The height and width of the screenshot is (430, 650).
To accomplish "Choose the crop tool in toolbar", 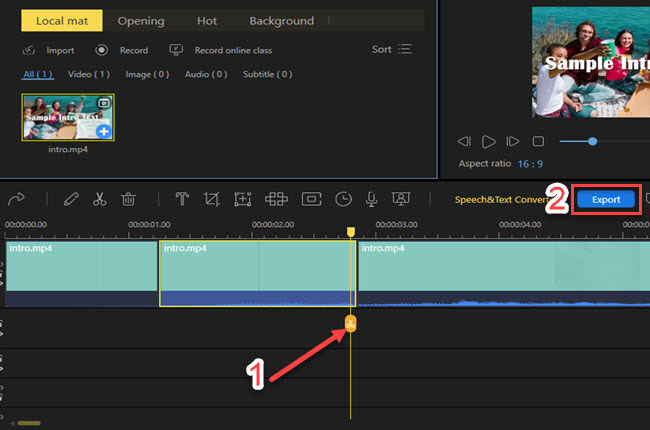I will tap(211, 199).
